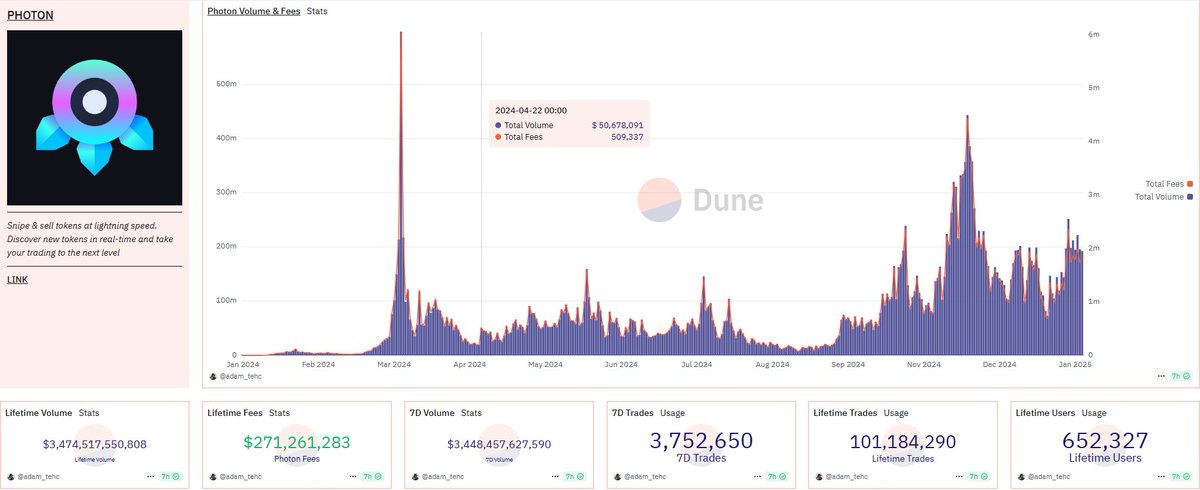
Task: Click the 500m y-axis label
Action: [227, 83]
